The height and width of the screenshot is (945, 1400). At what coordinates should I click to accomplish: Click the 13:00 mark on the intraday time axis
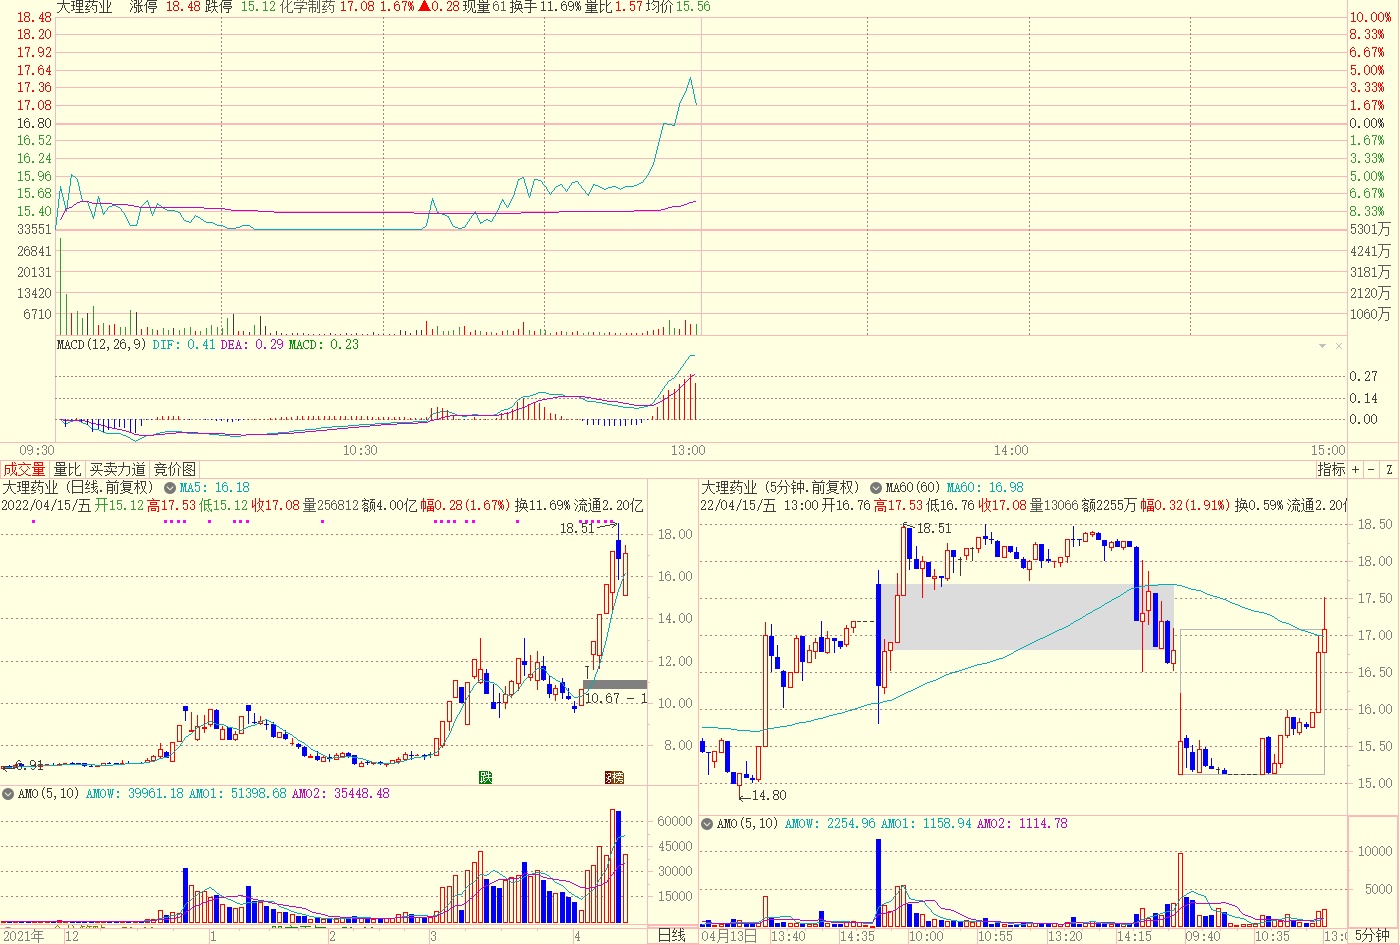(688, 450)
